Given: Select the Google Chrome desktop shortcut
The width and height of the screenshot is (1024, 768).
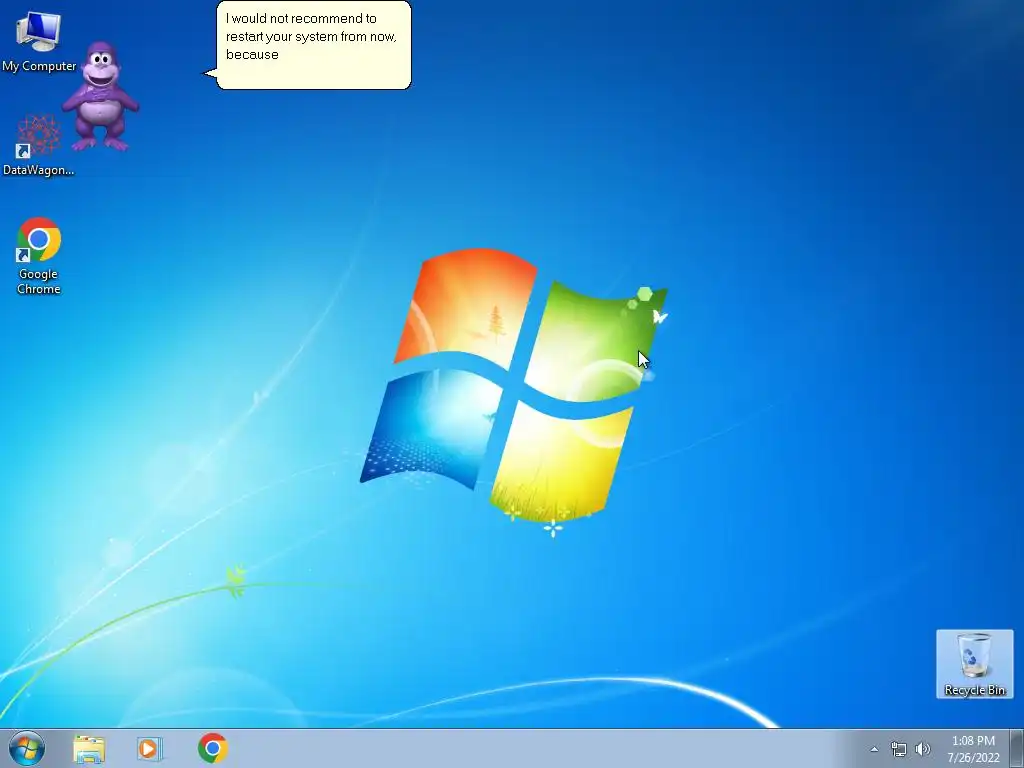Looking at the screenshot, I should 39,256.
